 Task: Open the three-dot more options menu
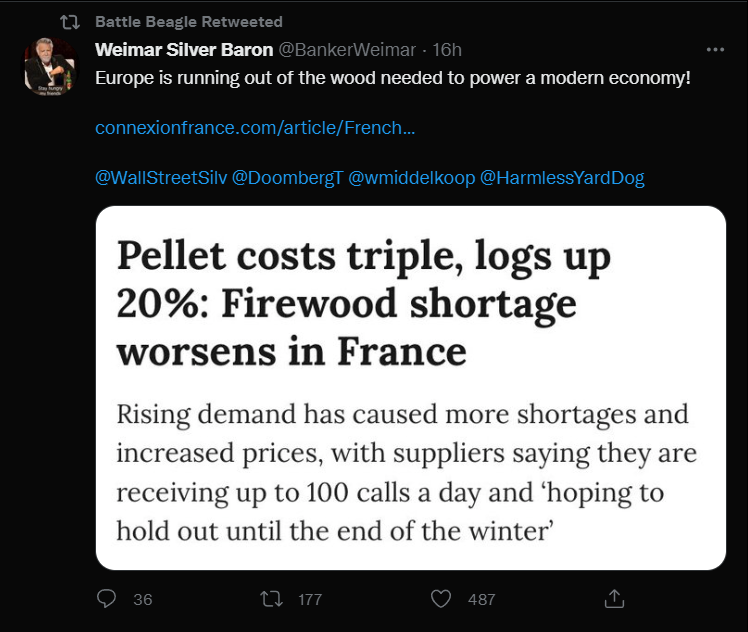(715, 50)
